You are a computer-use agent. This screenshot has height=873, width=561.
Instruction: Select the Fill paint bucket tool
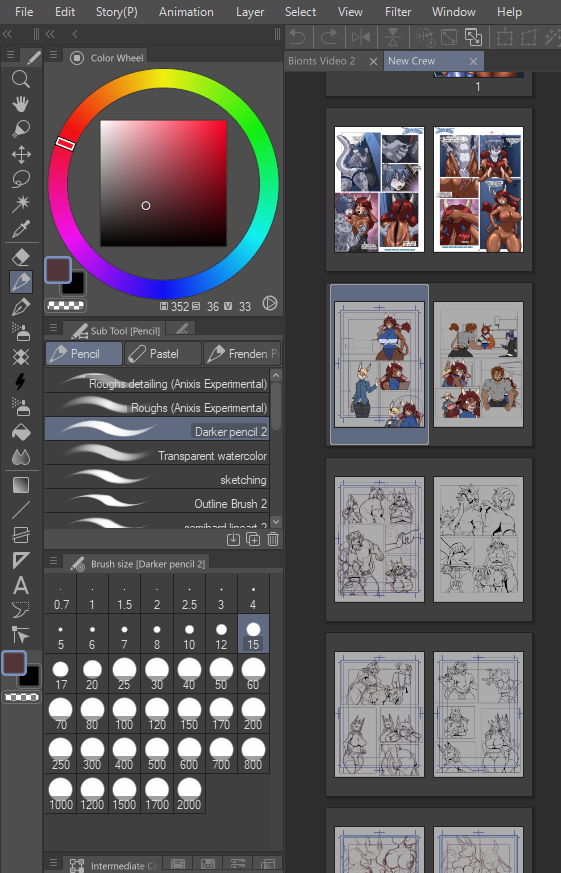[21, 432]
